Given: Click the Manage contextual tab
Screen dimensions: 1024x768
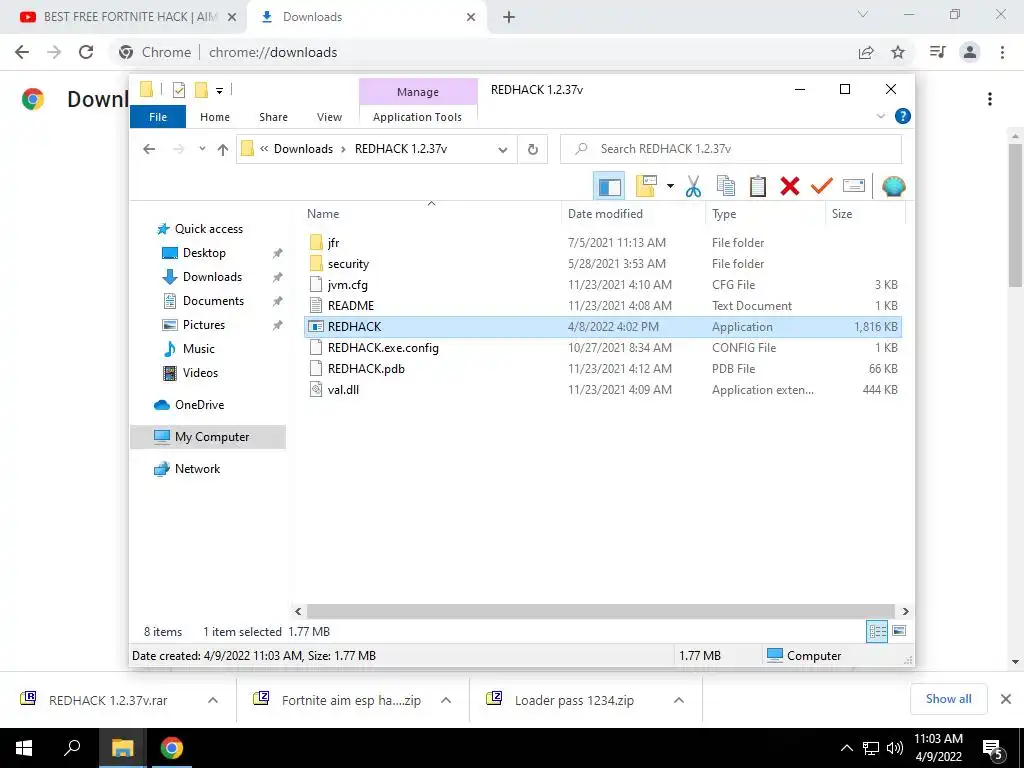Looking at the screenshot, I should (418, 92).
